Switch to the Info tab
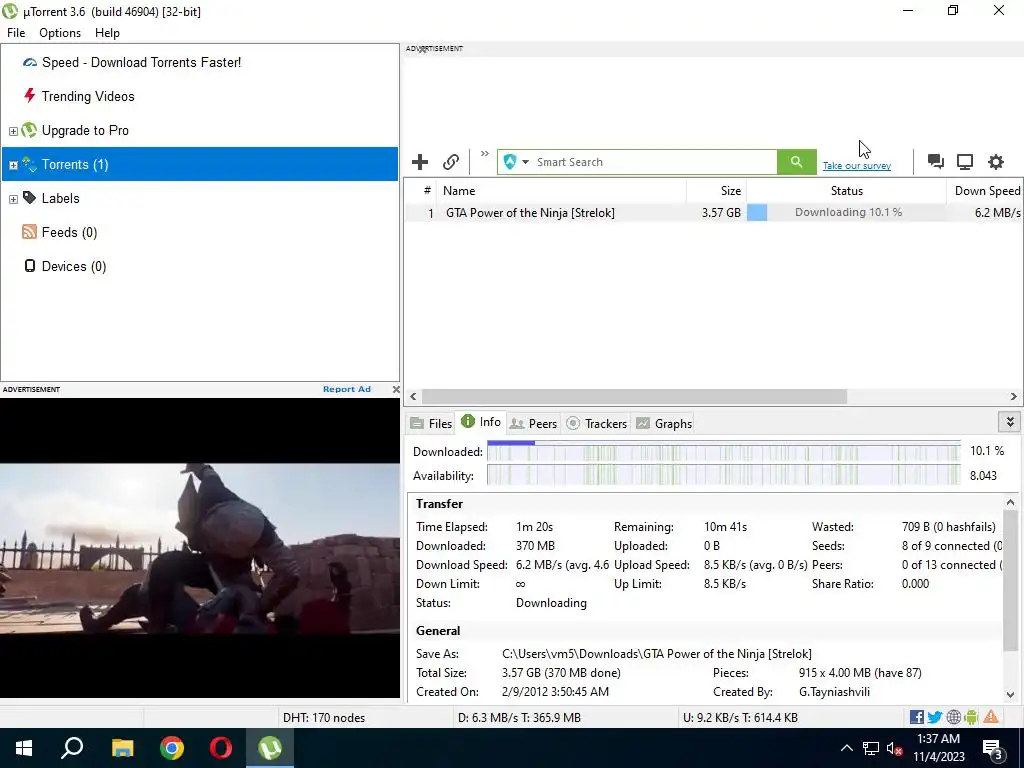Screen dimensions: 1024x768 tap(481, 422)
